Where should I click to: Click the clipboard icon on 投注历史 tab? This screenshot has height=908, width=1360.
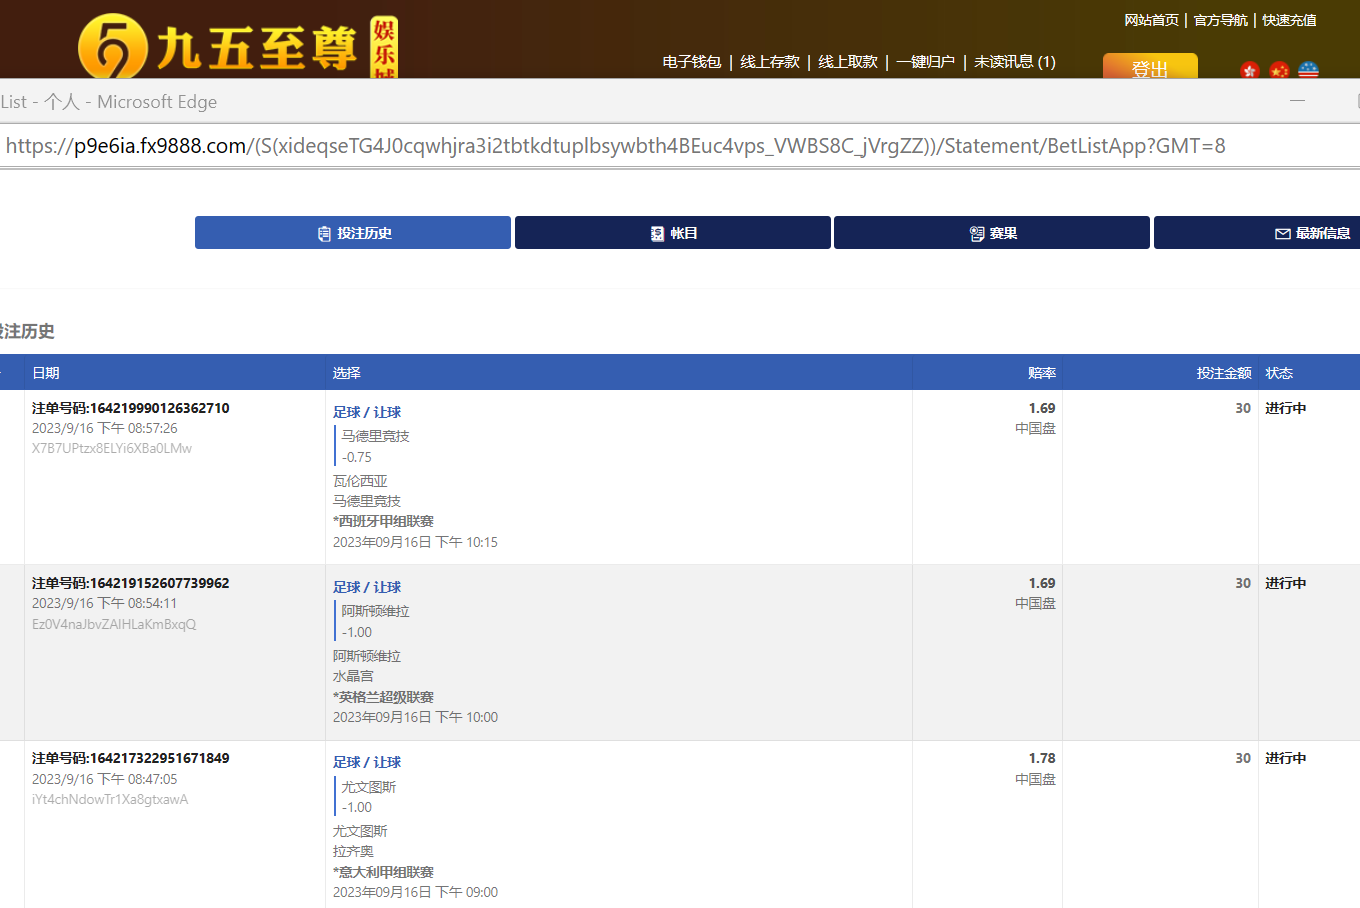click(x=324, y=234)
